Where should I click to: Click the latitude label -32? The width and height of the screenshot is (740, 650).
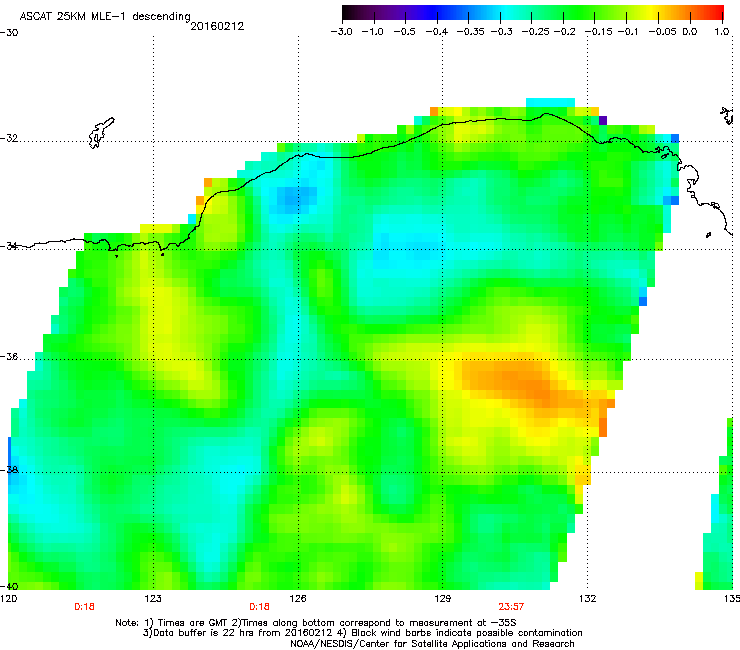[9, 138]
